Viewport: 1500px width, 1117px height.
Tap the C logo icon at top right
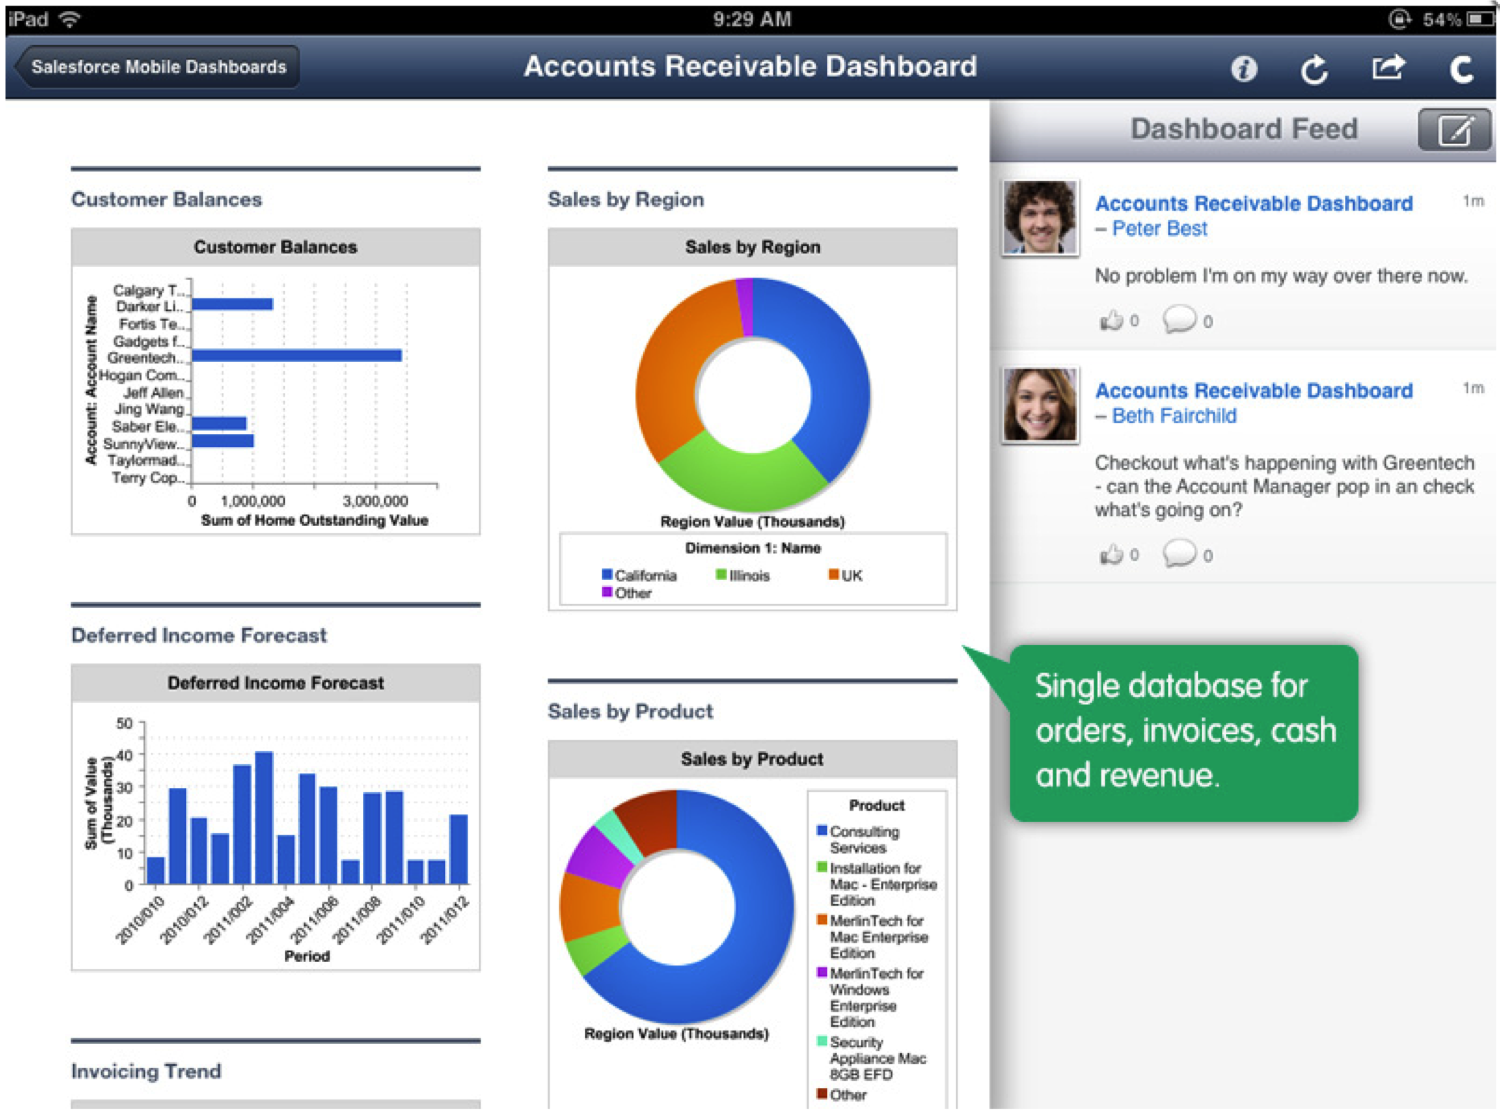point(1460,69)
